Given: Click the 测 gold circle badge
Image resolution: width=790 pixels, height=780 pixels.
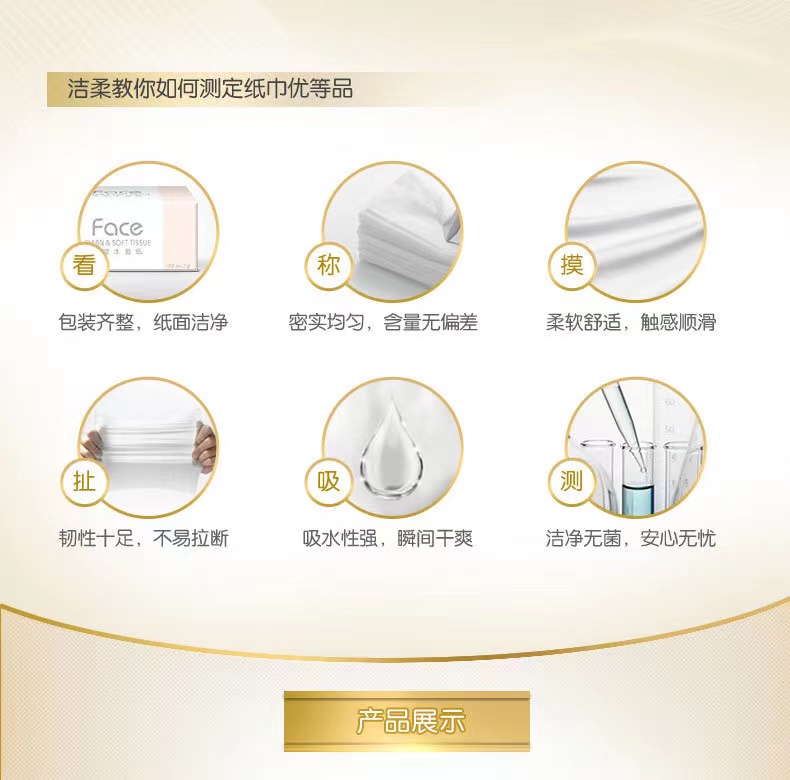Looking at the screenshot, I should (x=572, y=482).
